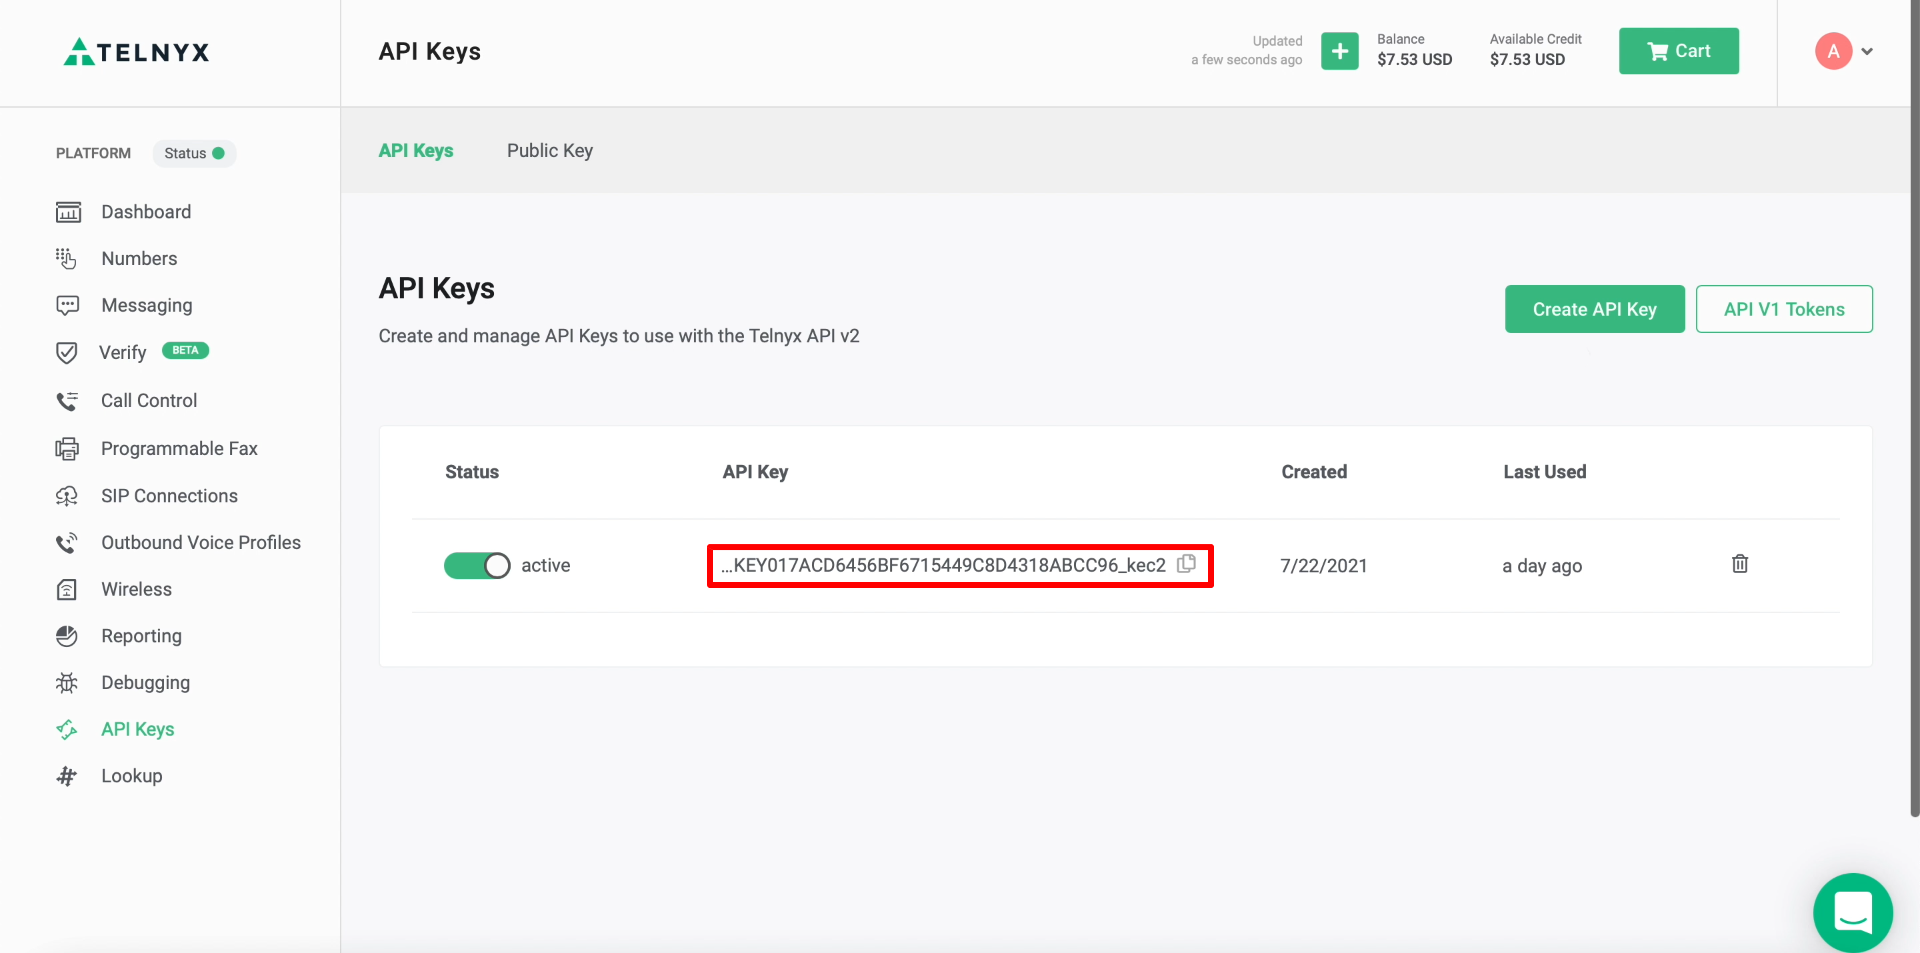Click the Programmable Fax printer icon

[67, 449]
